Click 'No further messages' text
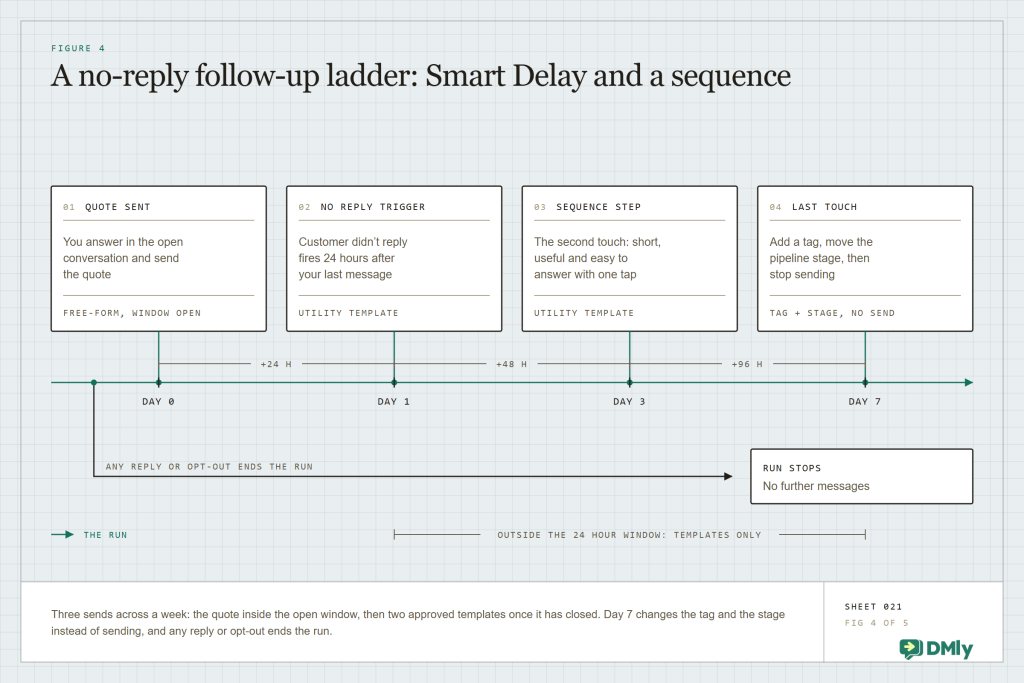1024x683 pixels. point(816,486)
